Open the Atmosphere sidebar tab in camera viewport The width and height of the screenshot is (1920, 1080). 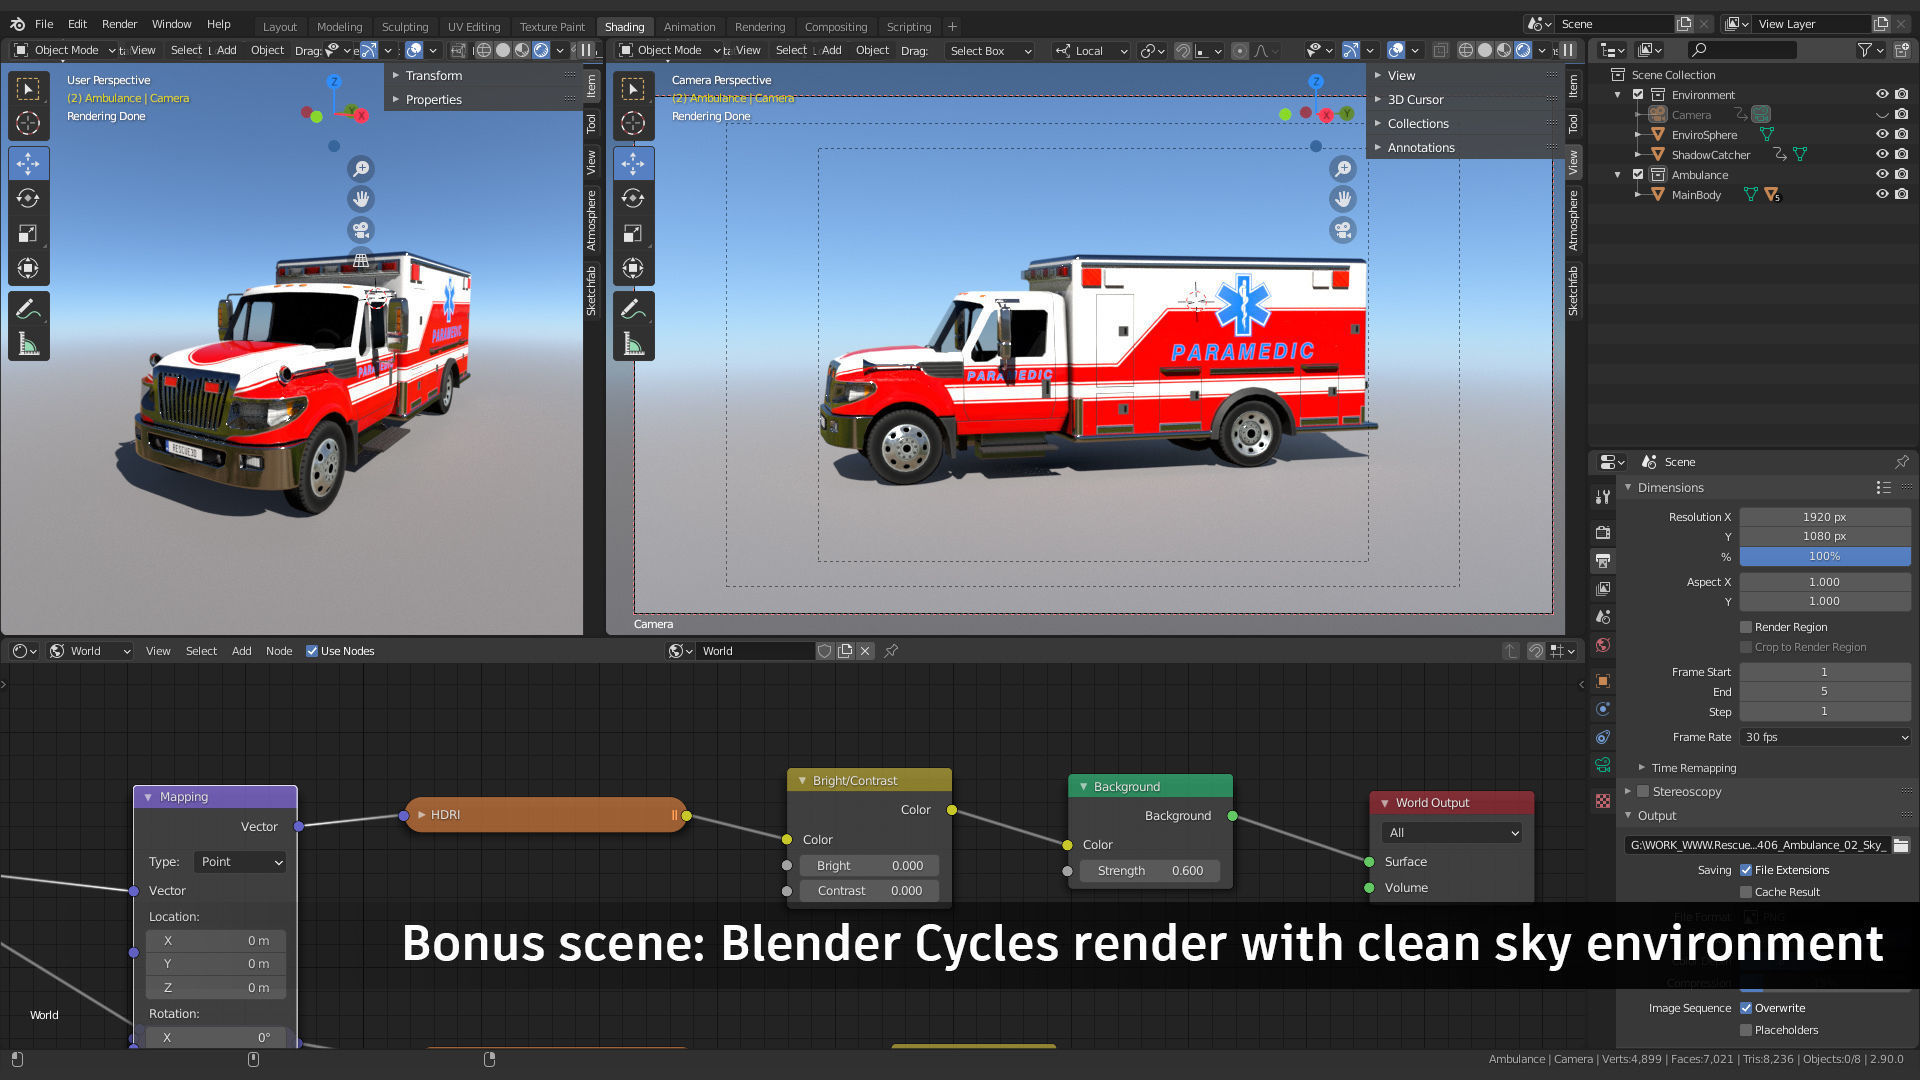point(1573,221)
